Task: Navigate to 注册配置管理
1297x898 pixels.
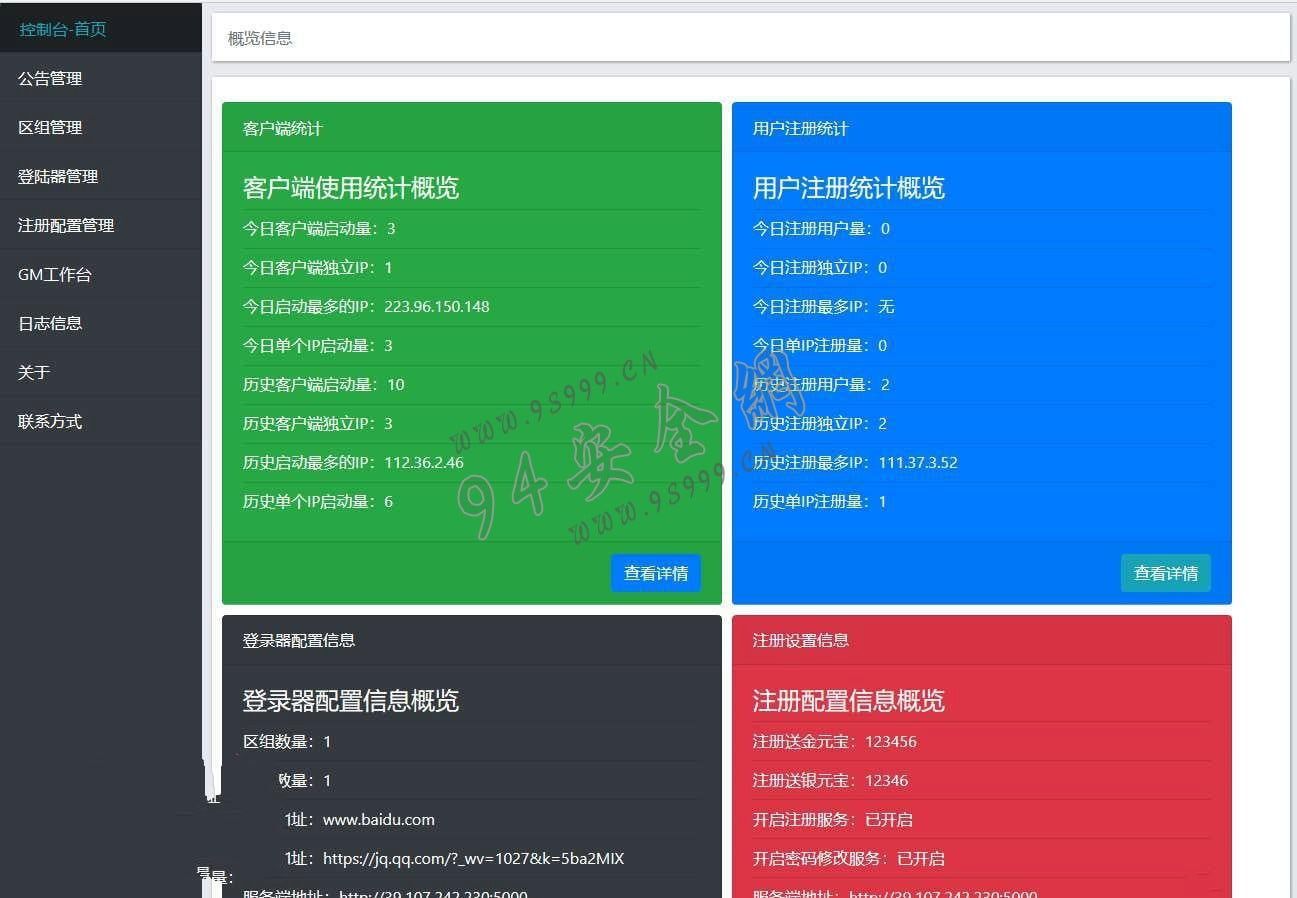Action: click(66, 225)
